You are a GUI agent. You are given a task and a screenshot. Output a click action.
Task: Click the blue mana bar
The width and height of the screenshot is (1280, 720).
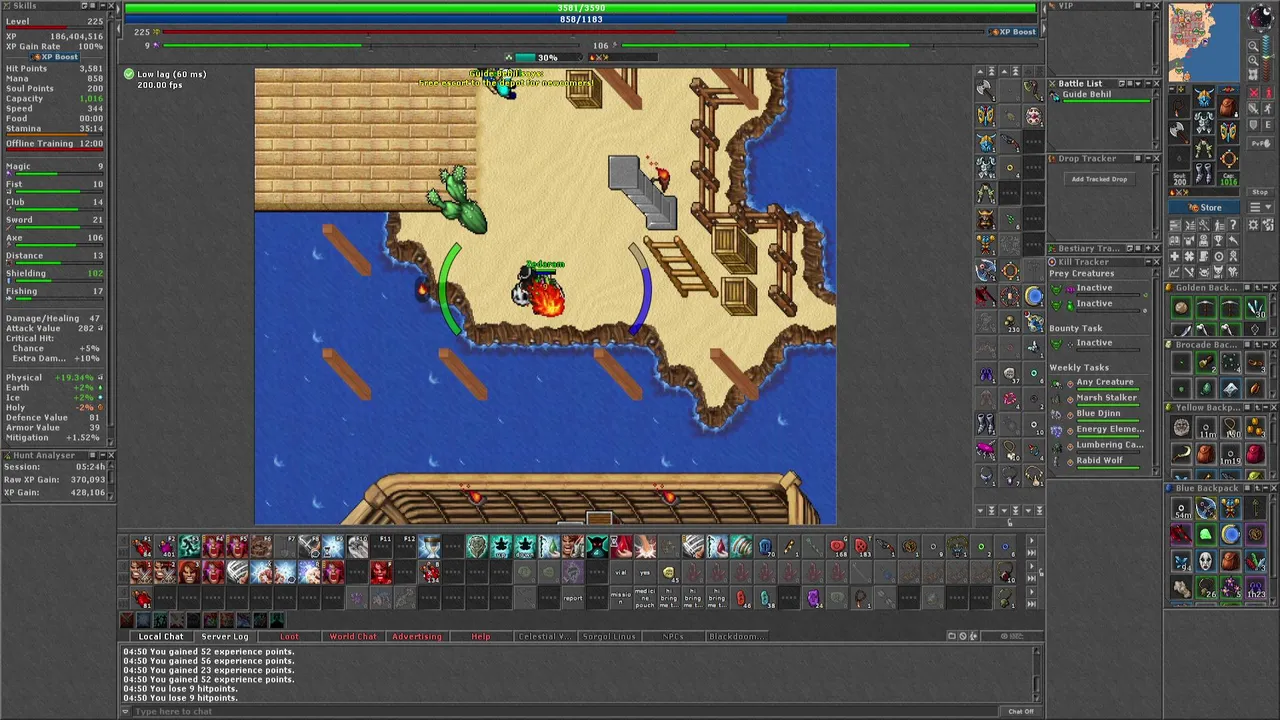(581, 19)
